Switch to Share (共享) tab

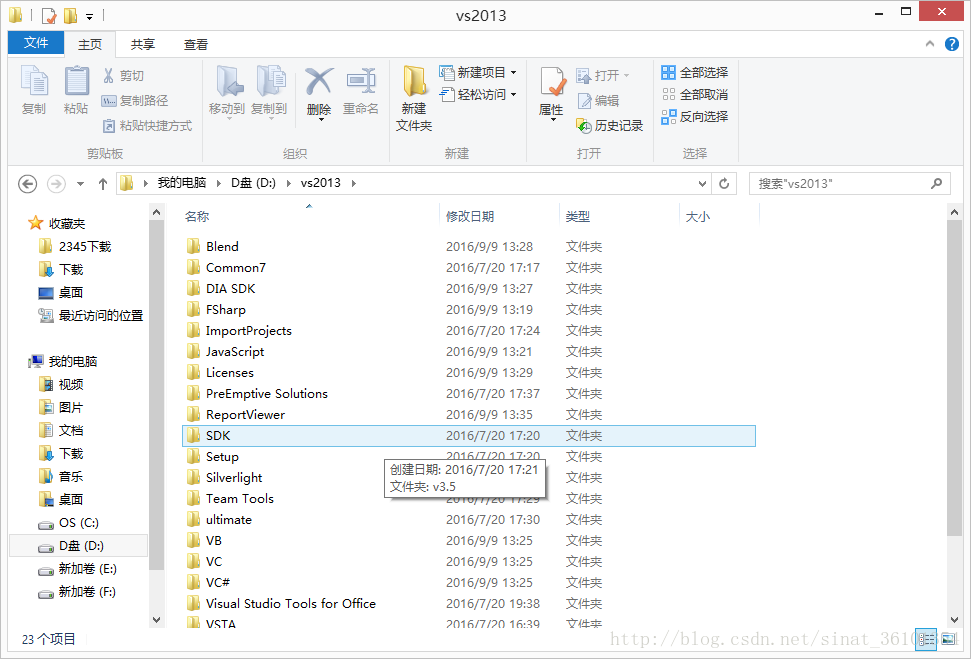143,45
